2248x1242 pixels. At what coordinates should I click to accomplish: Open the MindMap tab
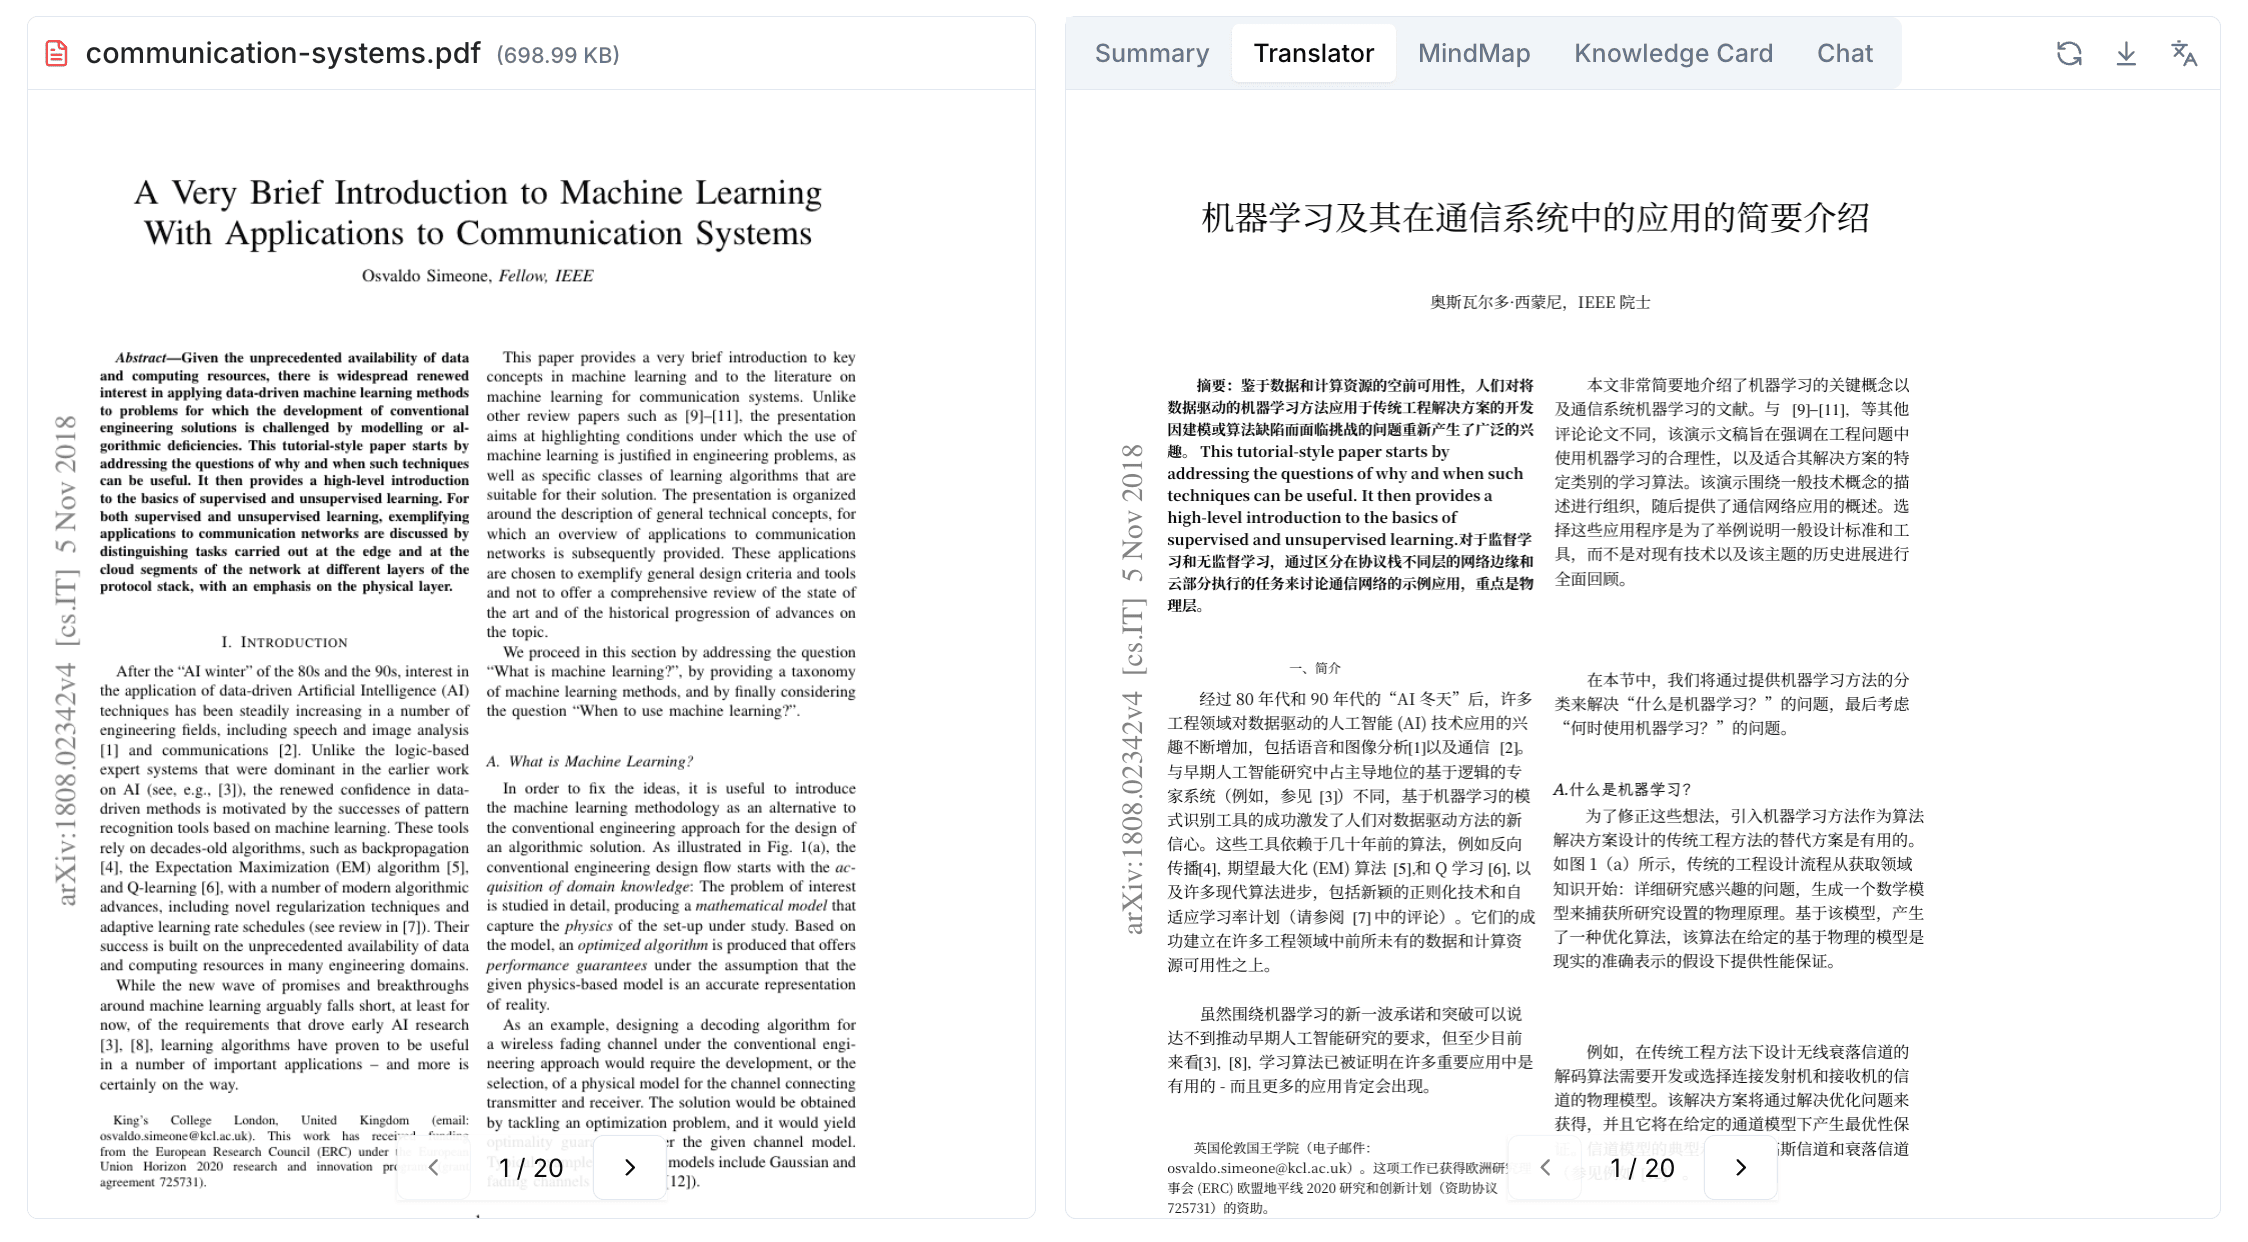click(x=1474, y=53)
